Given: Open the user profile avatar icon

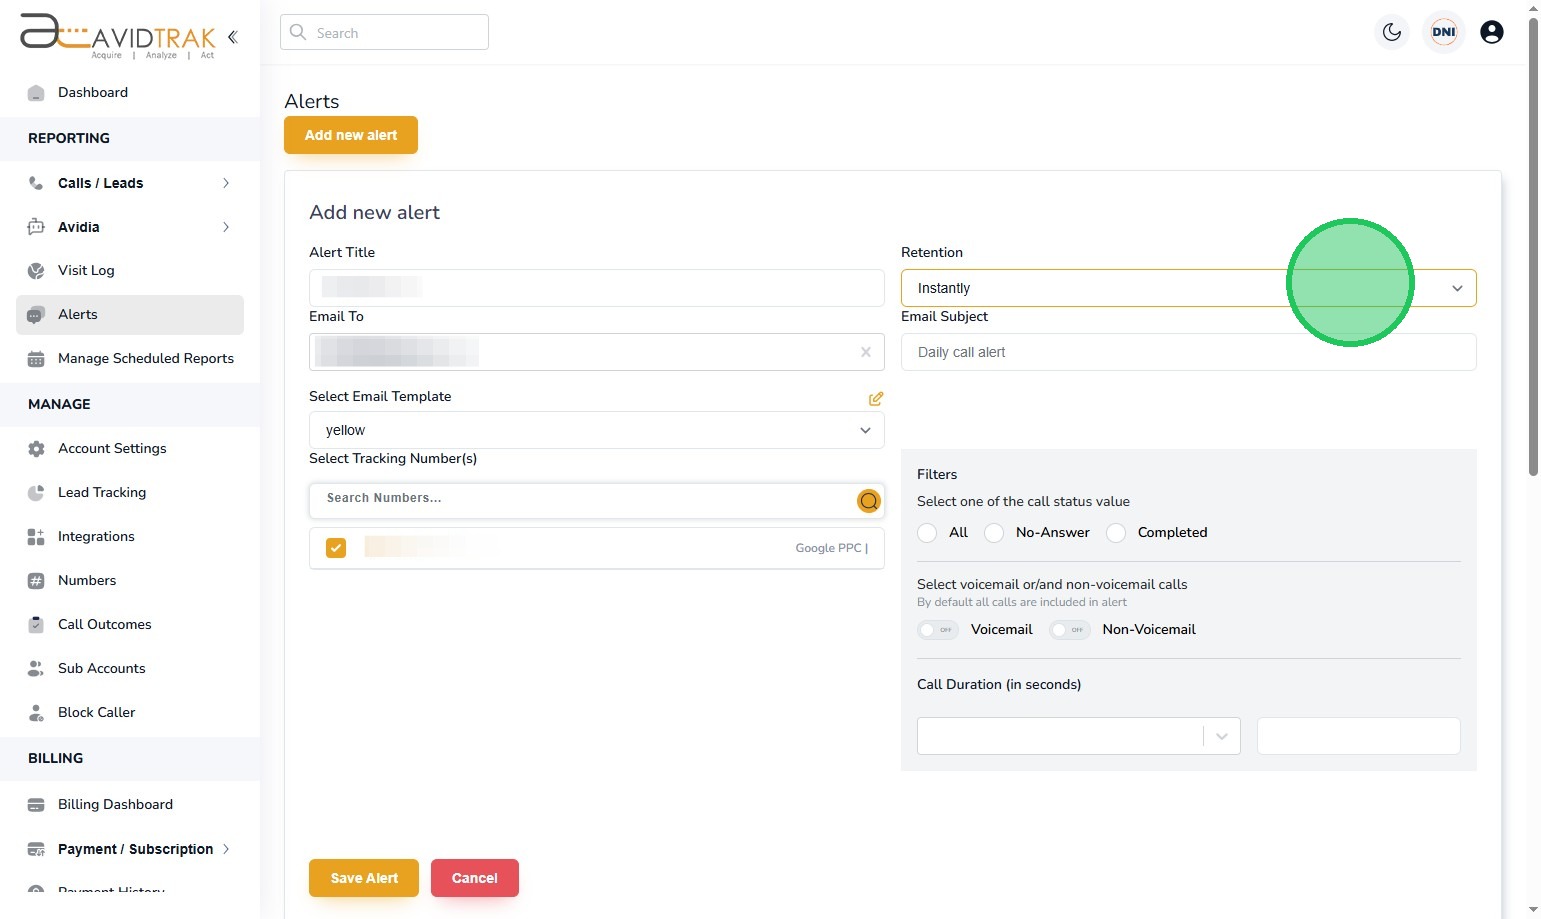Looking at the screenshot, I should click(1491, 32).
